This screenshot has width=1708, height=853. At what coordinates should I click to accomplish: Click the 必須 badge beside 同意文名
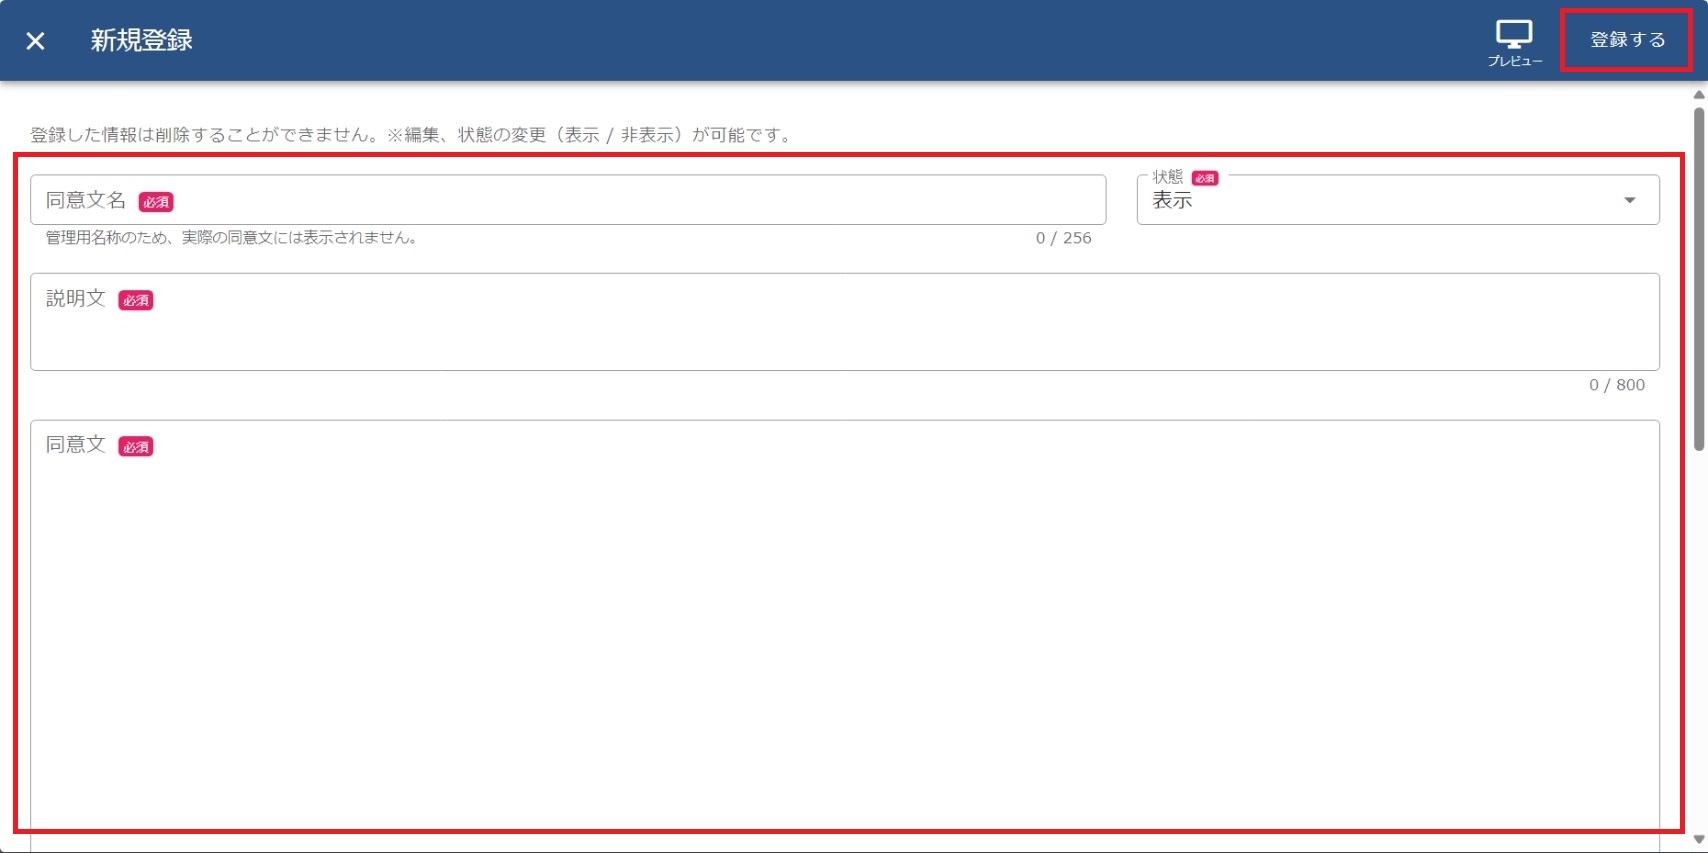(x=156, y=202)
